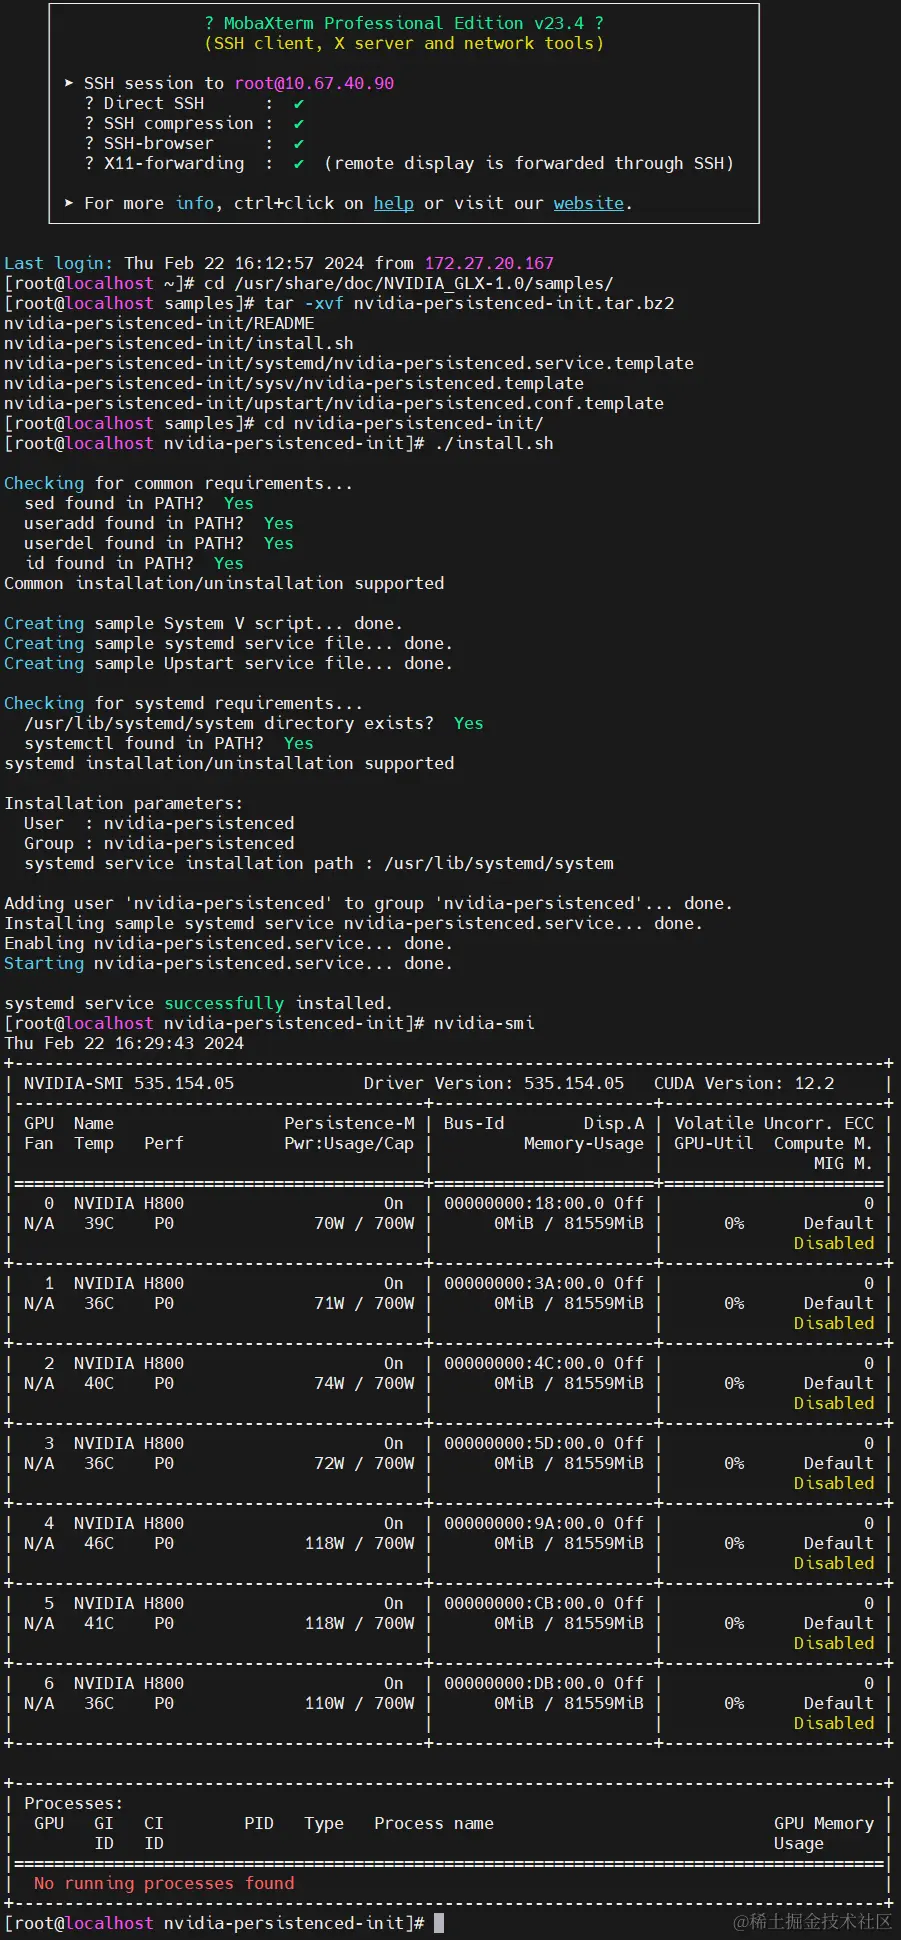Click the sysv nvidia-persistenced.template line
The height and width of the screenshot is (1940, 901).
[294, 383]
